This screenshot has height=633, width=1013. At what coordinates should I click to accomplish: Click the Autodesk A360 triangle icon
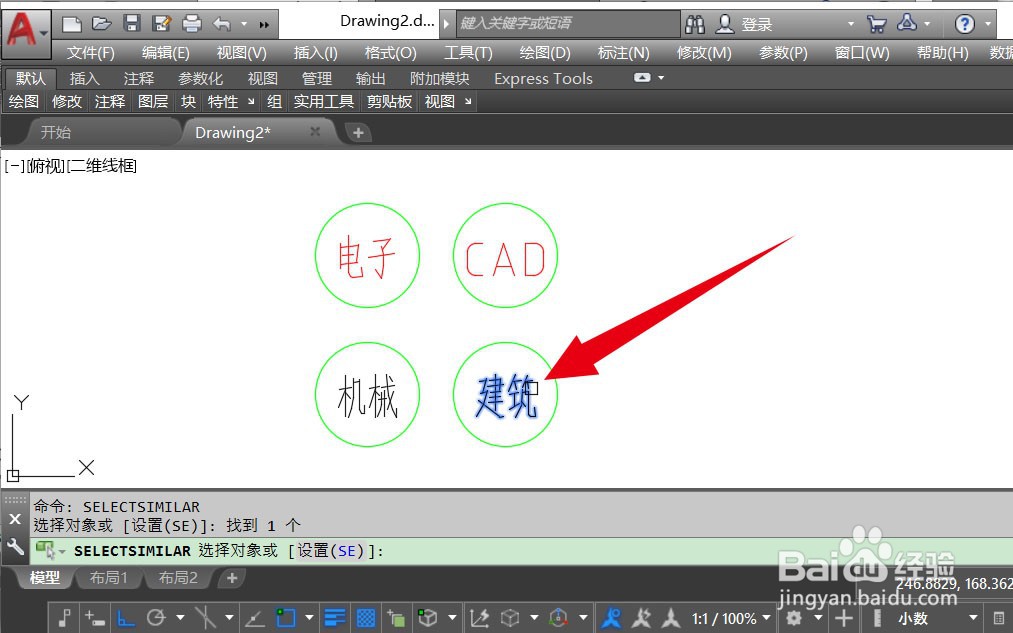pyautogui.click(x=907, y=24)
